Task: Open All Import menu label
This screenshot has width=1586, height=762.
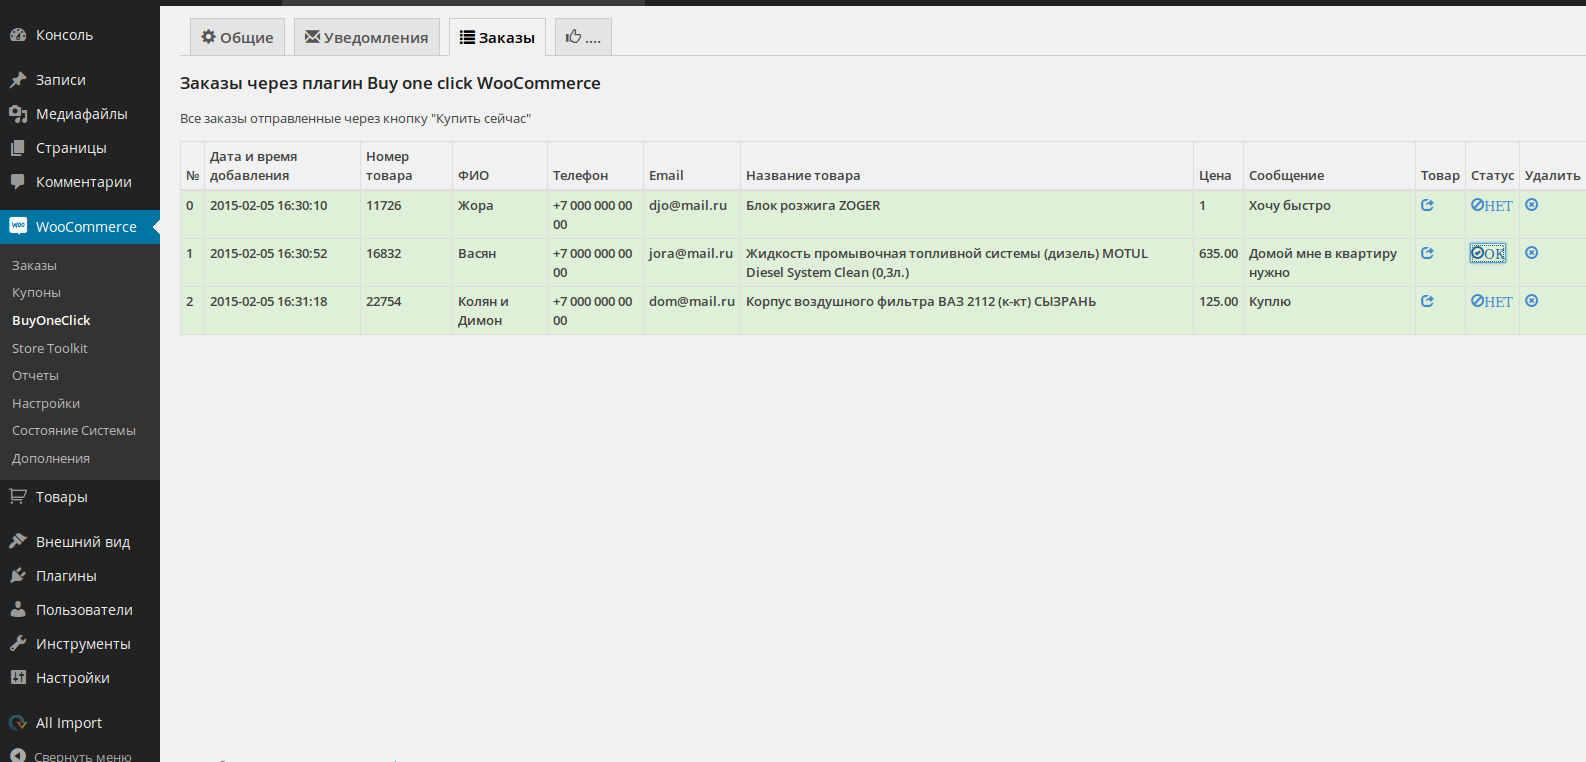Action: 69,723
